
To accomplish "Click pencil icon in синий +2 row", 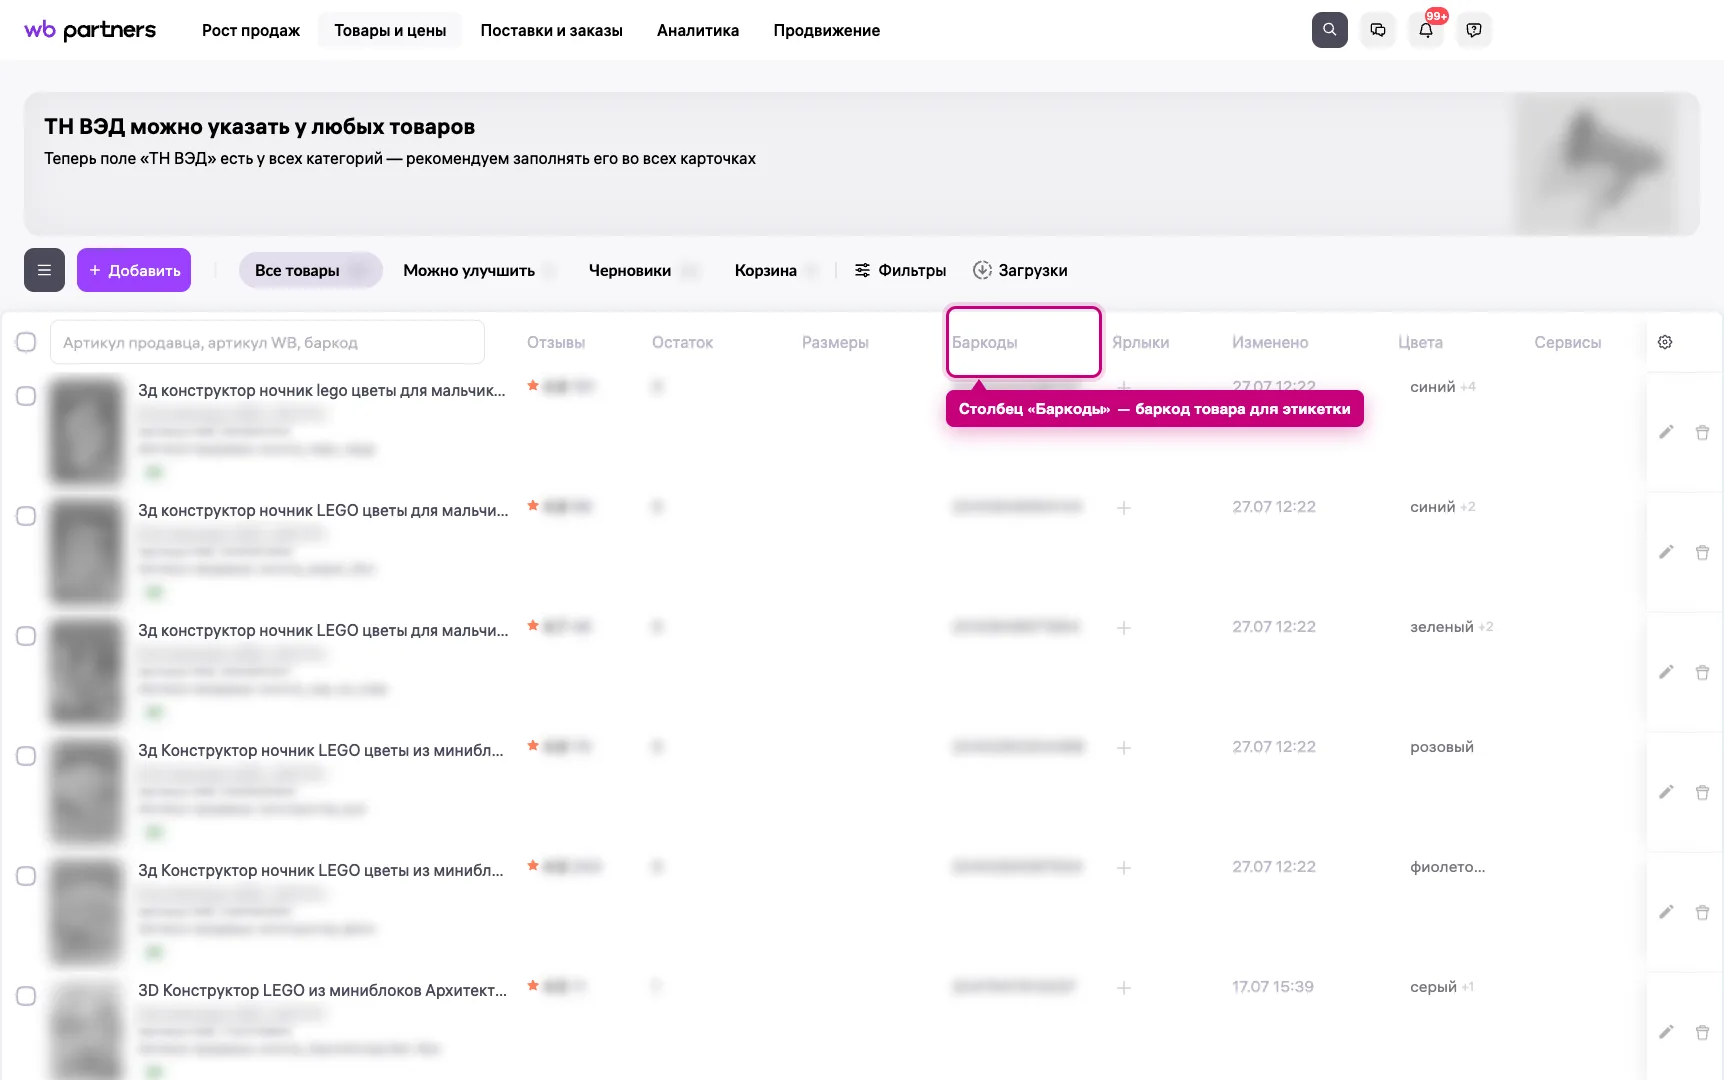I will click(x=1666, y=552).
